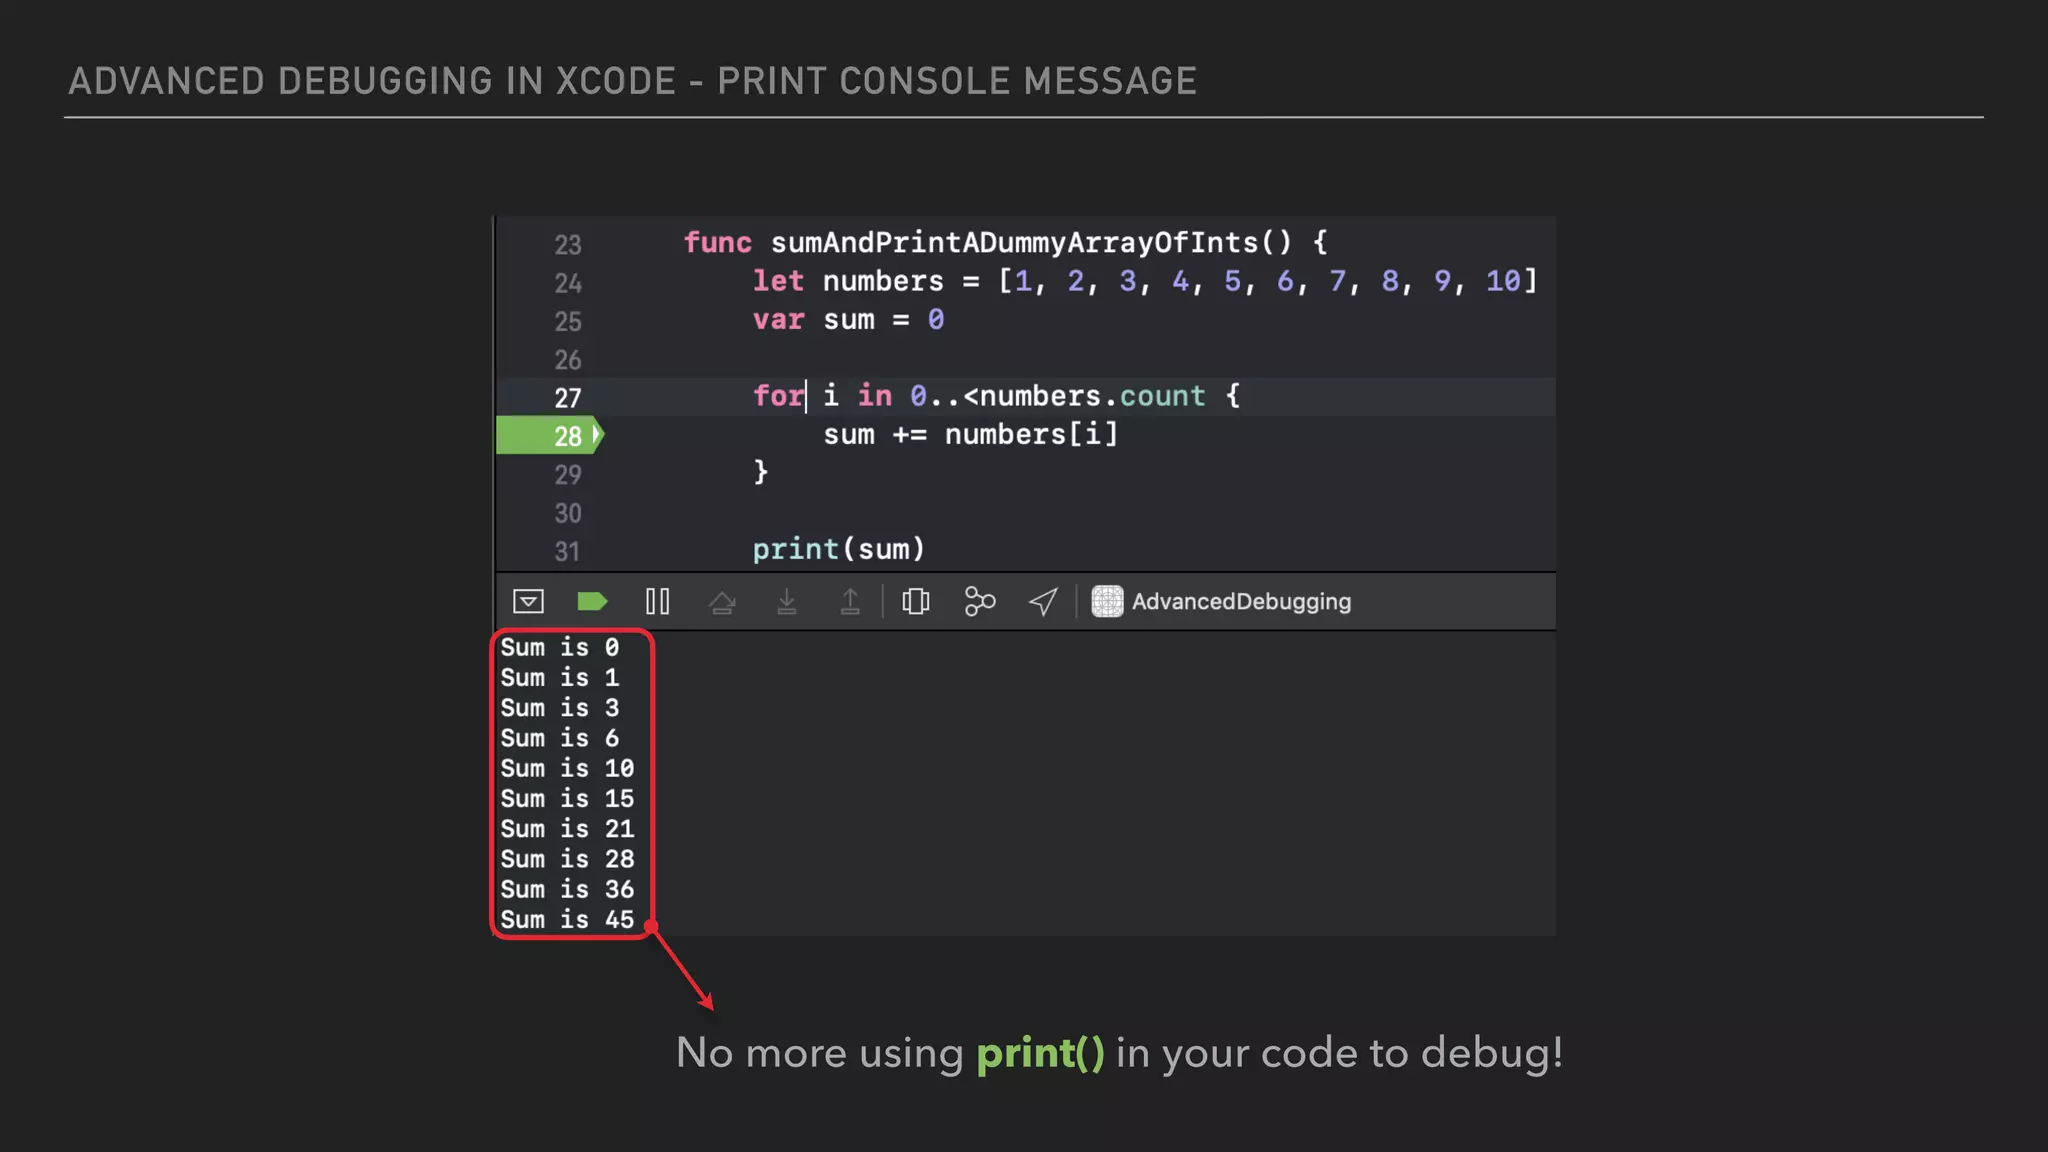The height and width of the screenshot is (1152, 2048).
Task: Open the Debug View Hierarchy icon
Action: [x=916, y=601]
